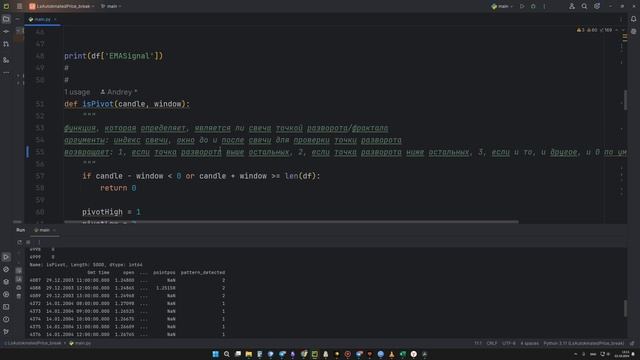Image resolution: width=640 pixels, height=360 pixels.
Task: Run the main configuration
Action: [522, 7]
